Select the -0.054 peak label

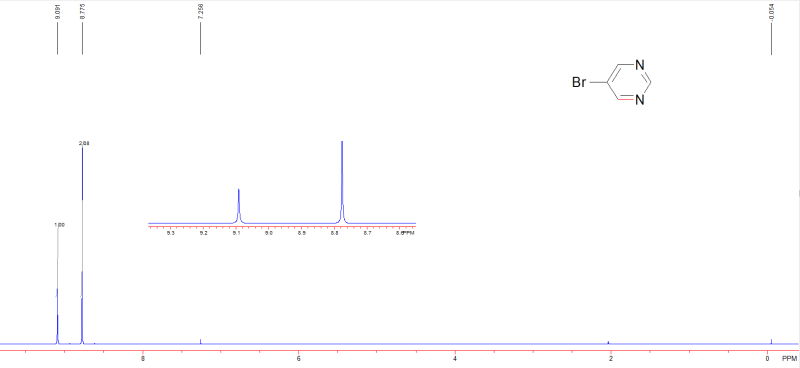771,12
